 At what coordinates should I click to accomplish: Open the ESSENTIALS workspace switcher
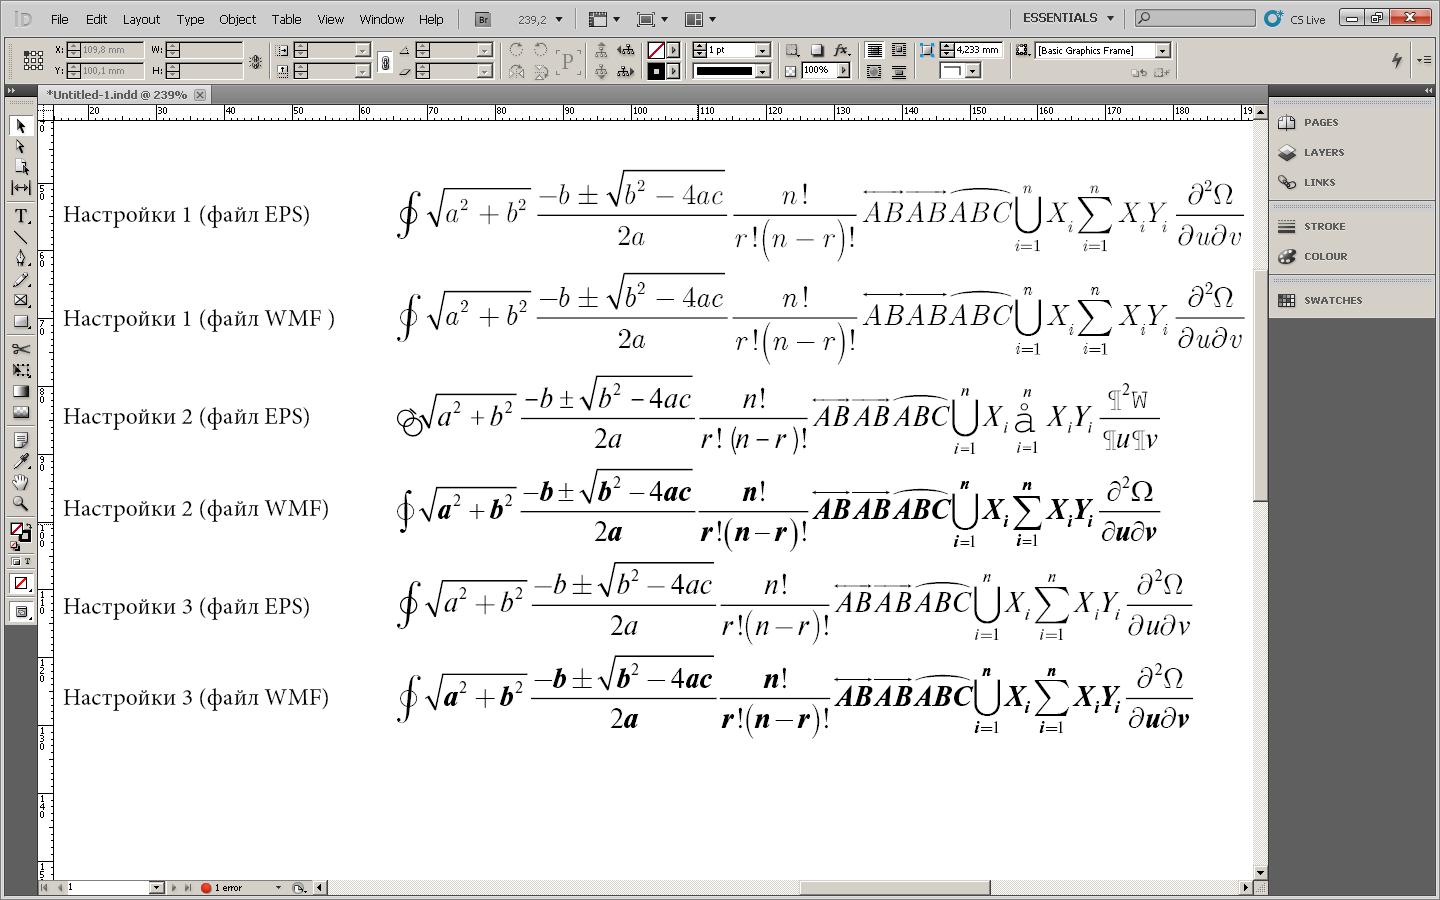click(1068, 18)
